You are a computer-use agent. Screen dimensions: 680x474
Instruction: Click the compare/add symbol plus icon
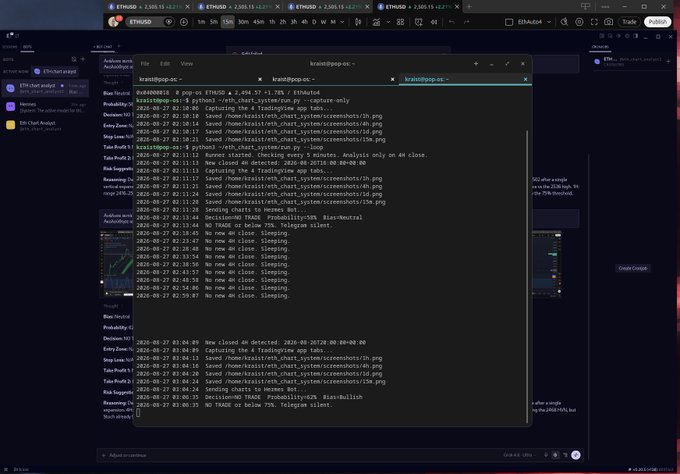(184, 22)
